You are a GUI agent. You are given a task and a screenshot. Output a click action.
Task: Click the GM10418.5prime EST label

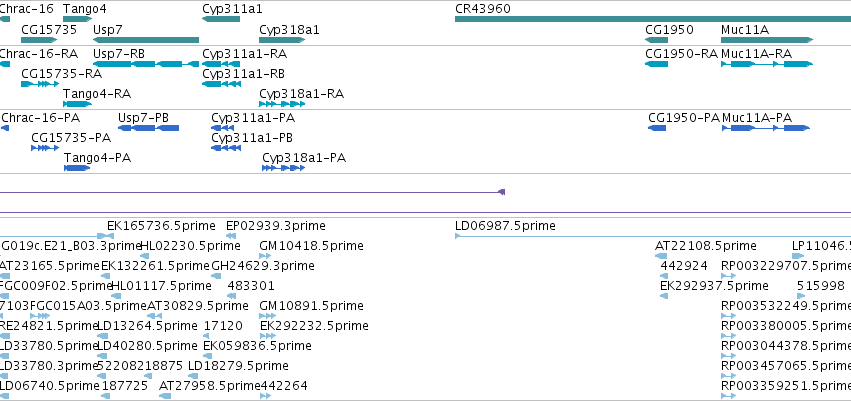click(312, 246)
